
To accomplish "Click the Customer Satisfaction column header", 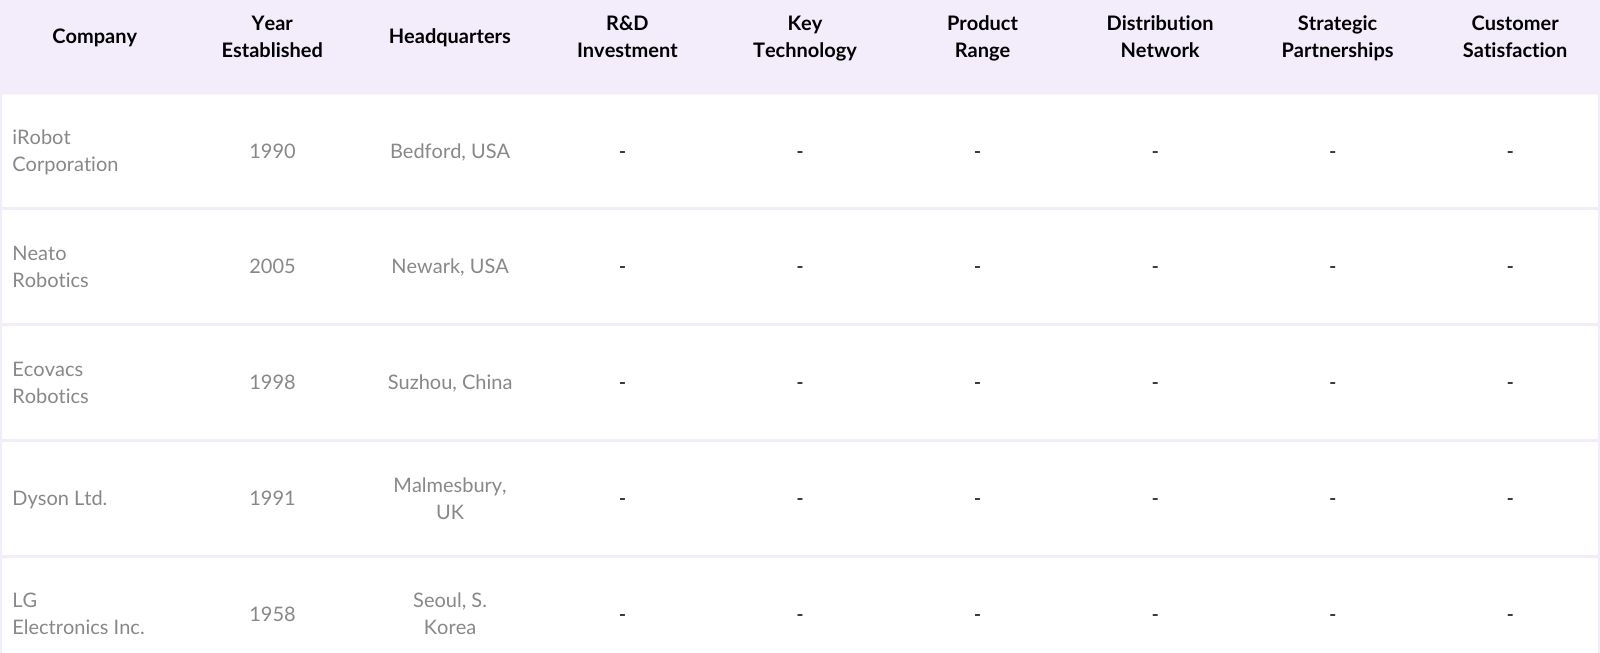I will 1514,37.
